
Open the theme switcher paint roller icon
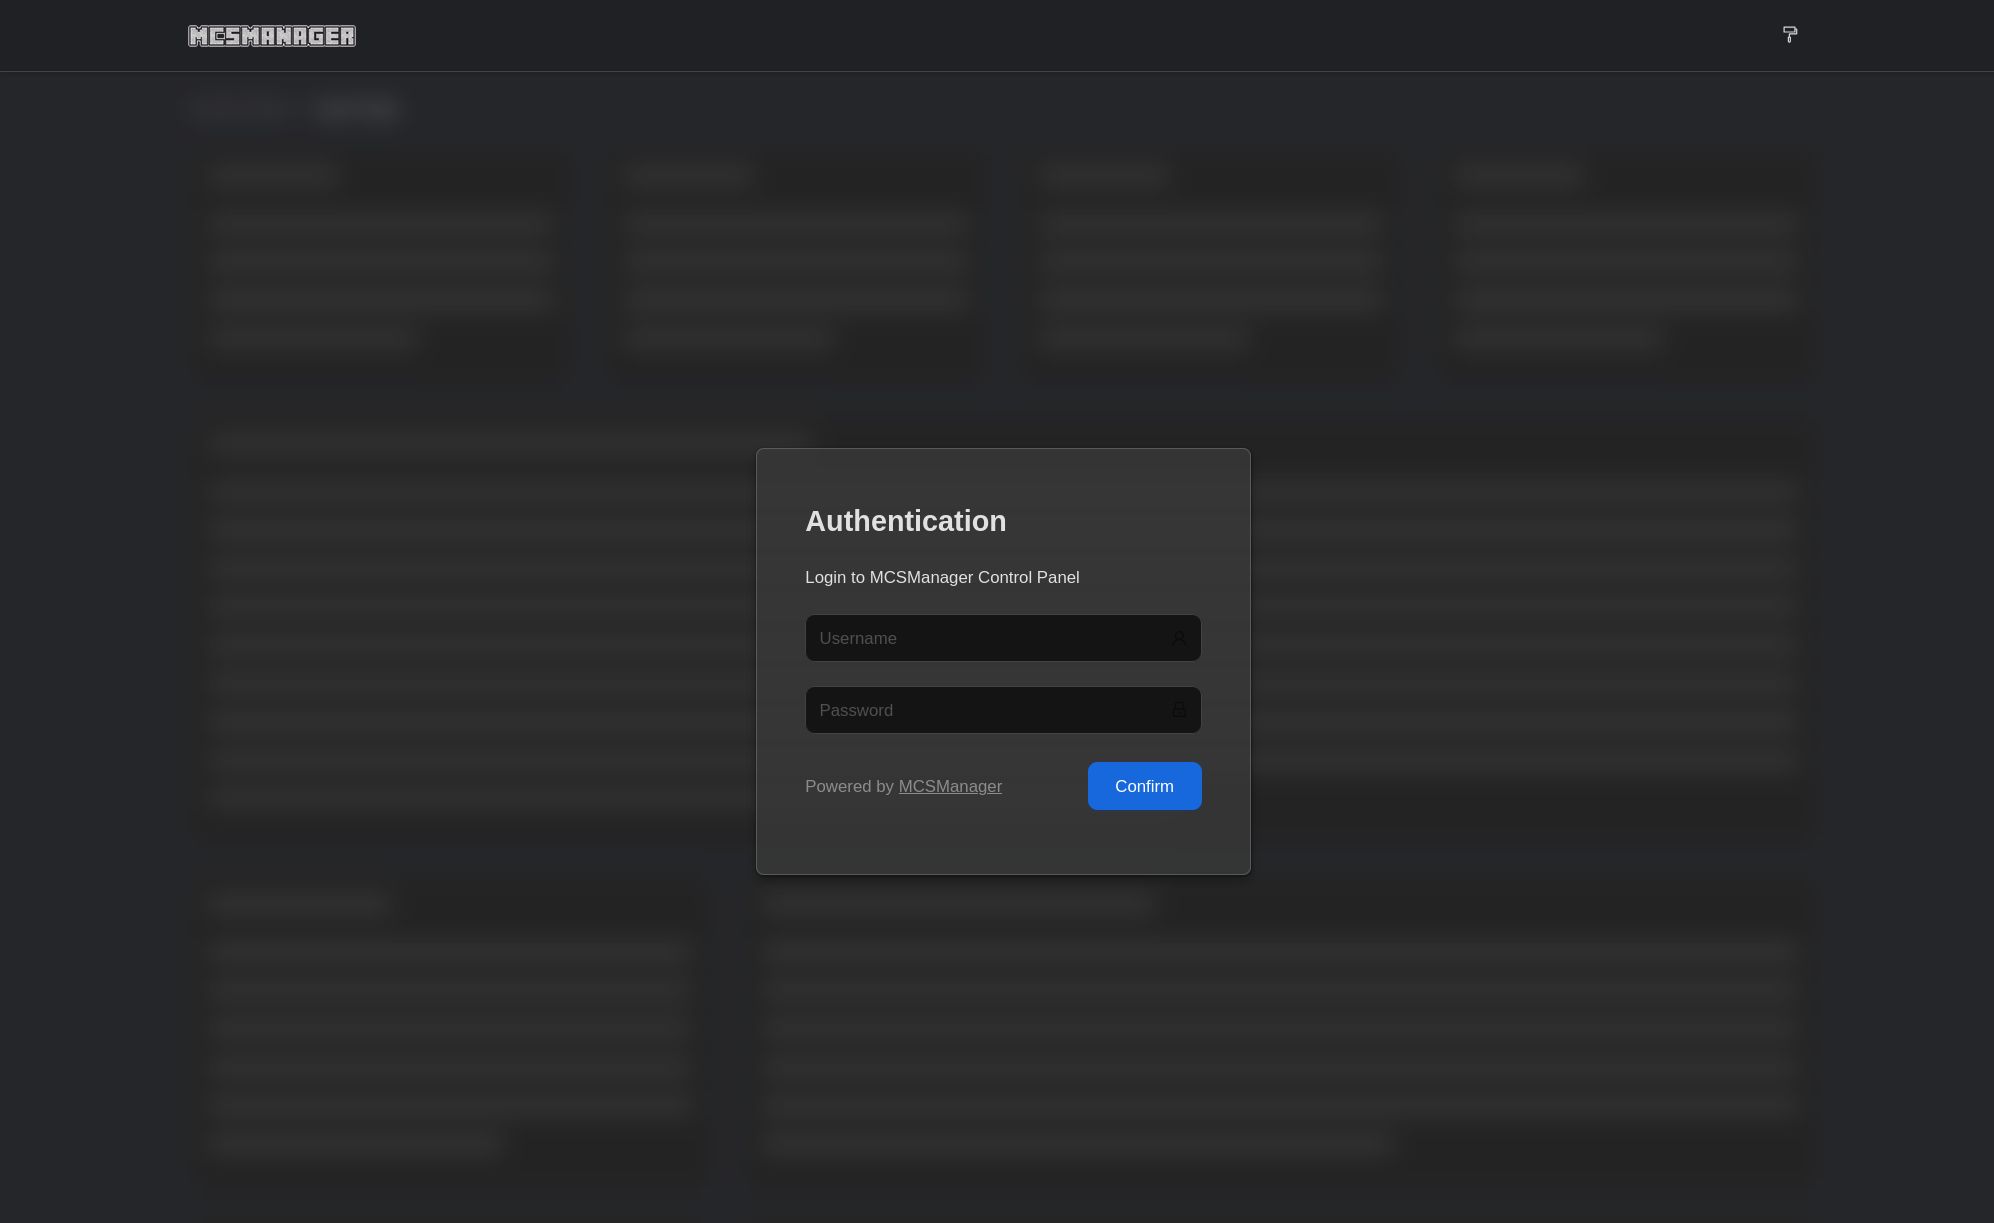(x=1790, y=35)
